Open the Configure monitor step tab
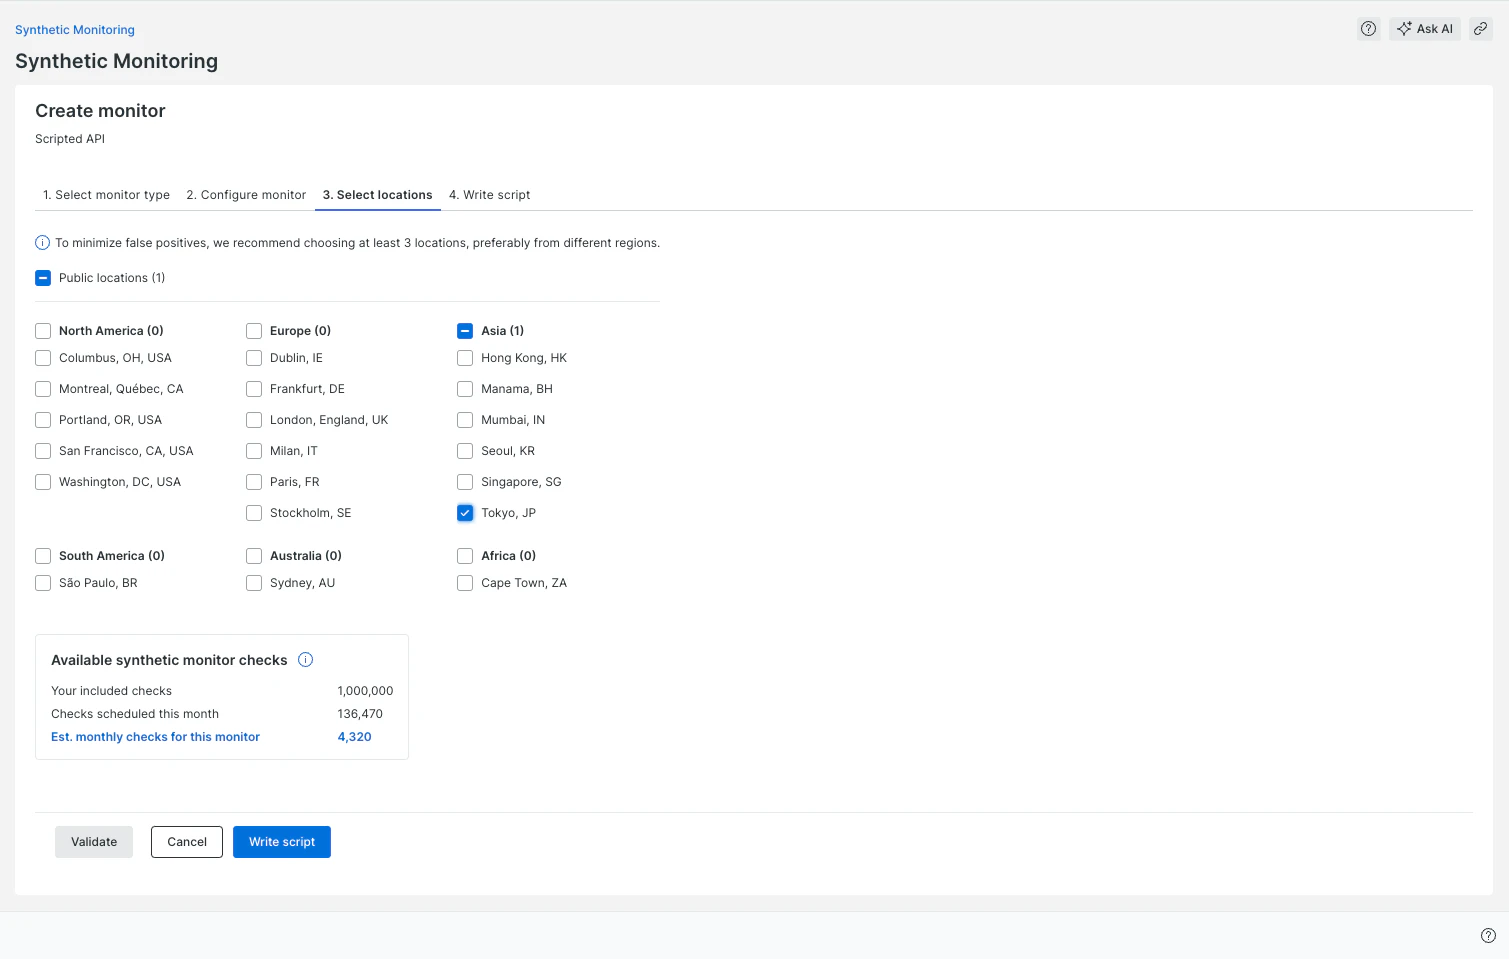The height and width of the screenshot is (959, 1509). [x=246, y=195]
